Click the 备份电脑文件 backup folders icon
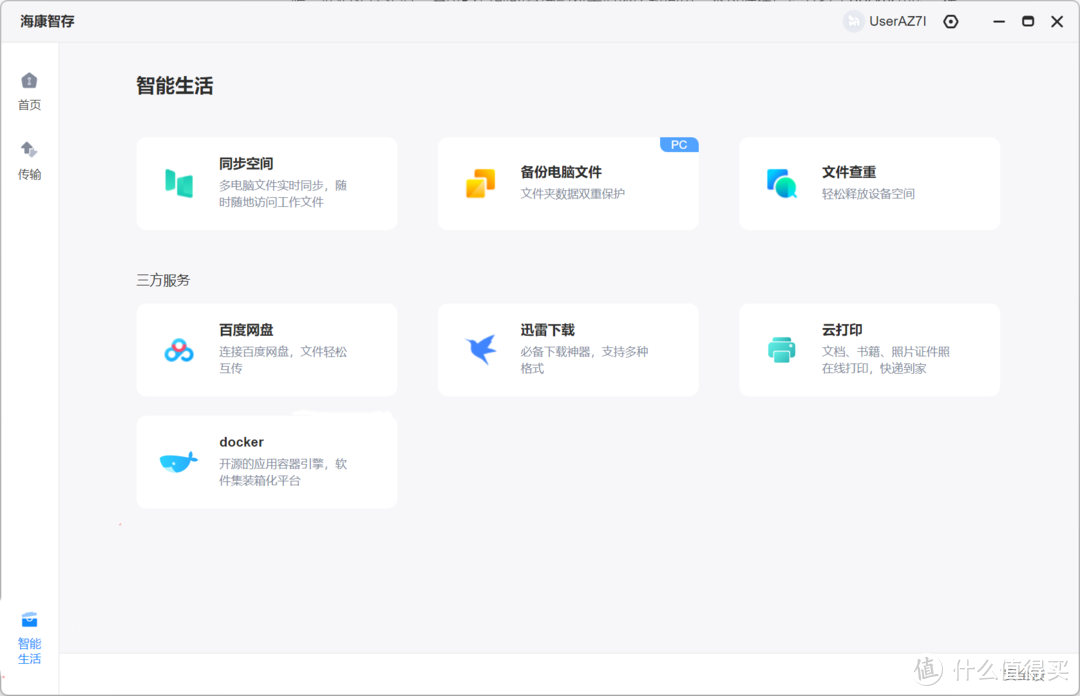 click(x=480, y=183)
